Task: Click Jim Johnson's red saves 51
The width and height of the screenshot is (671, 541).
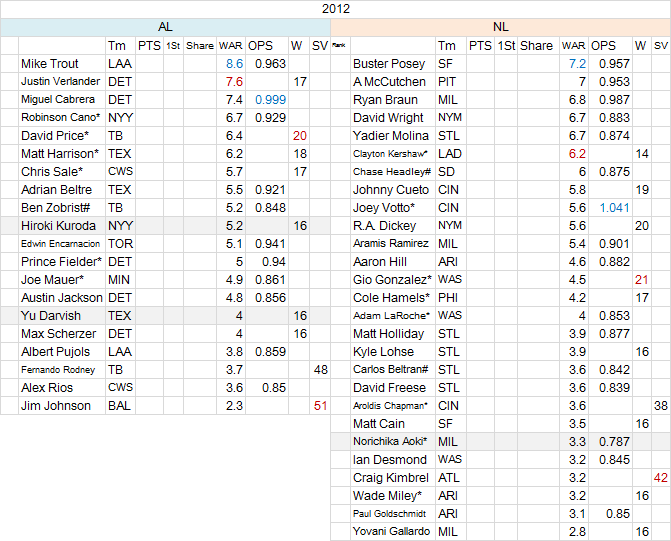Action: (320, 405)
